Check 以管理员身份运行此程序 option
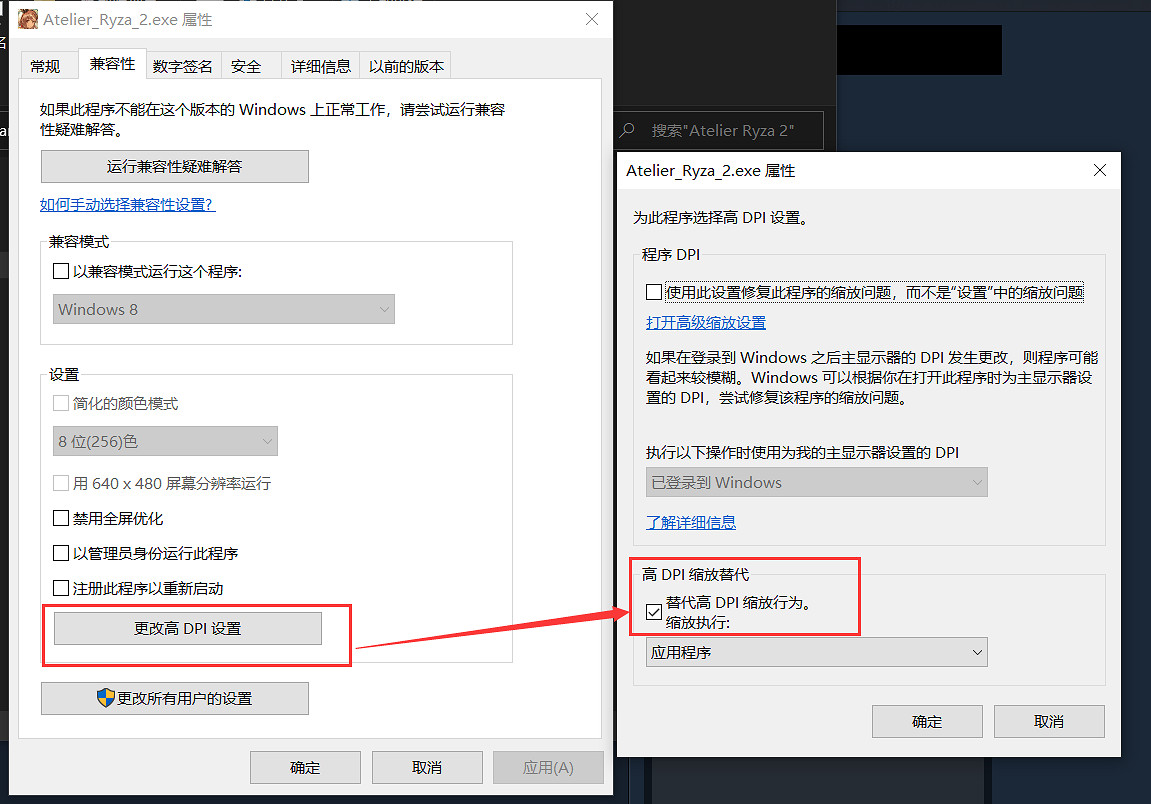This screenshot has height=804, width=1151. coord(61,553)
